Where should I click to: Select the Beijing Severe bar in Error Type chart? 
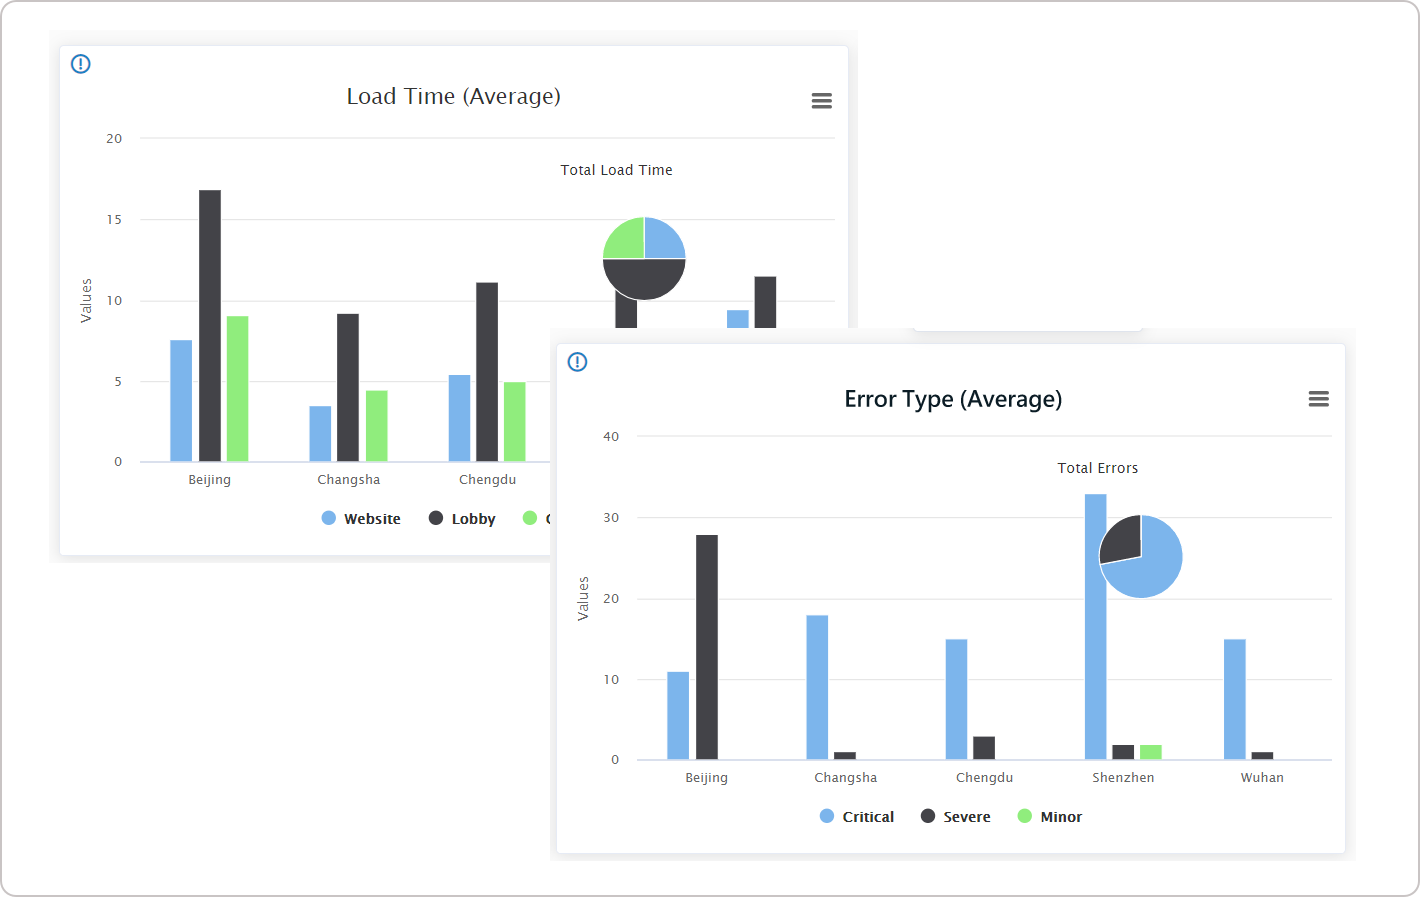tap(707, 647)
